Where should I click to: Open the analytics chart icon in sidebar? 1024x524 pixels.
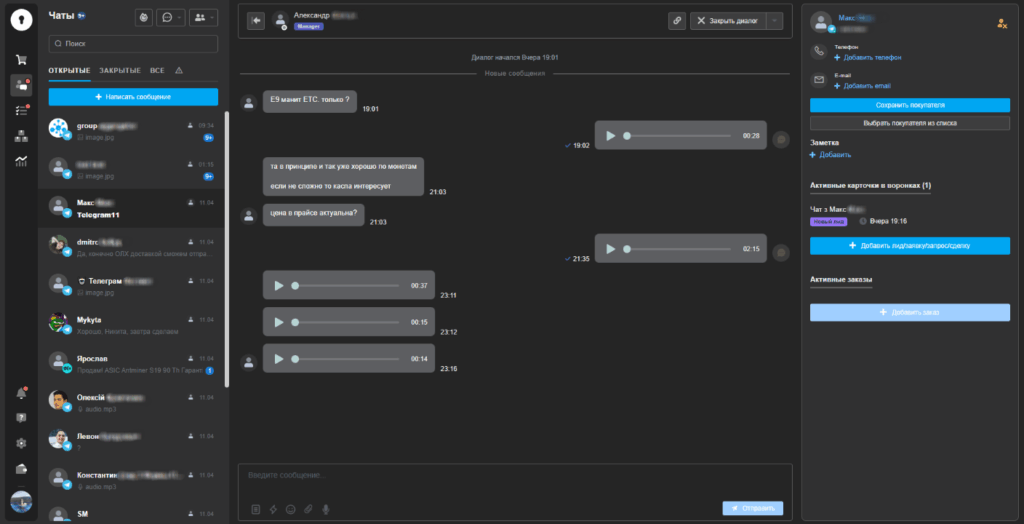tap(21, 161)
